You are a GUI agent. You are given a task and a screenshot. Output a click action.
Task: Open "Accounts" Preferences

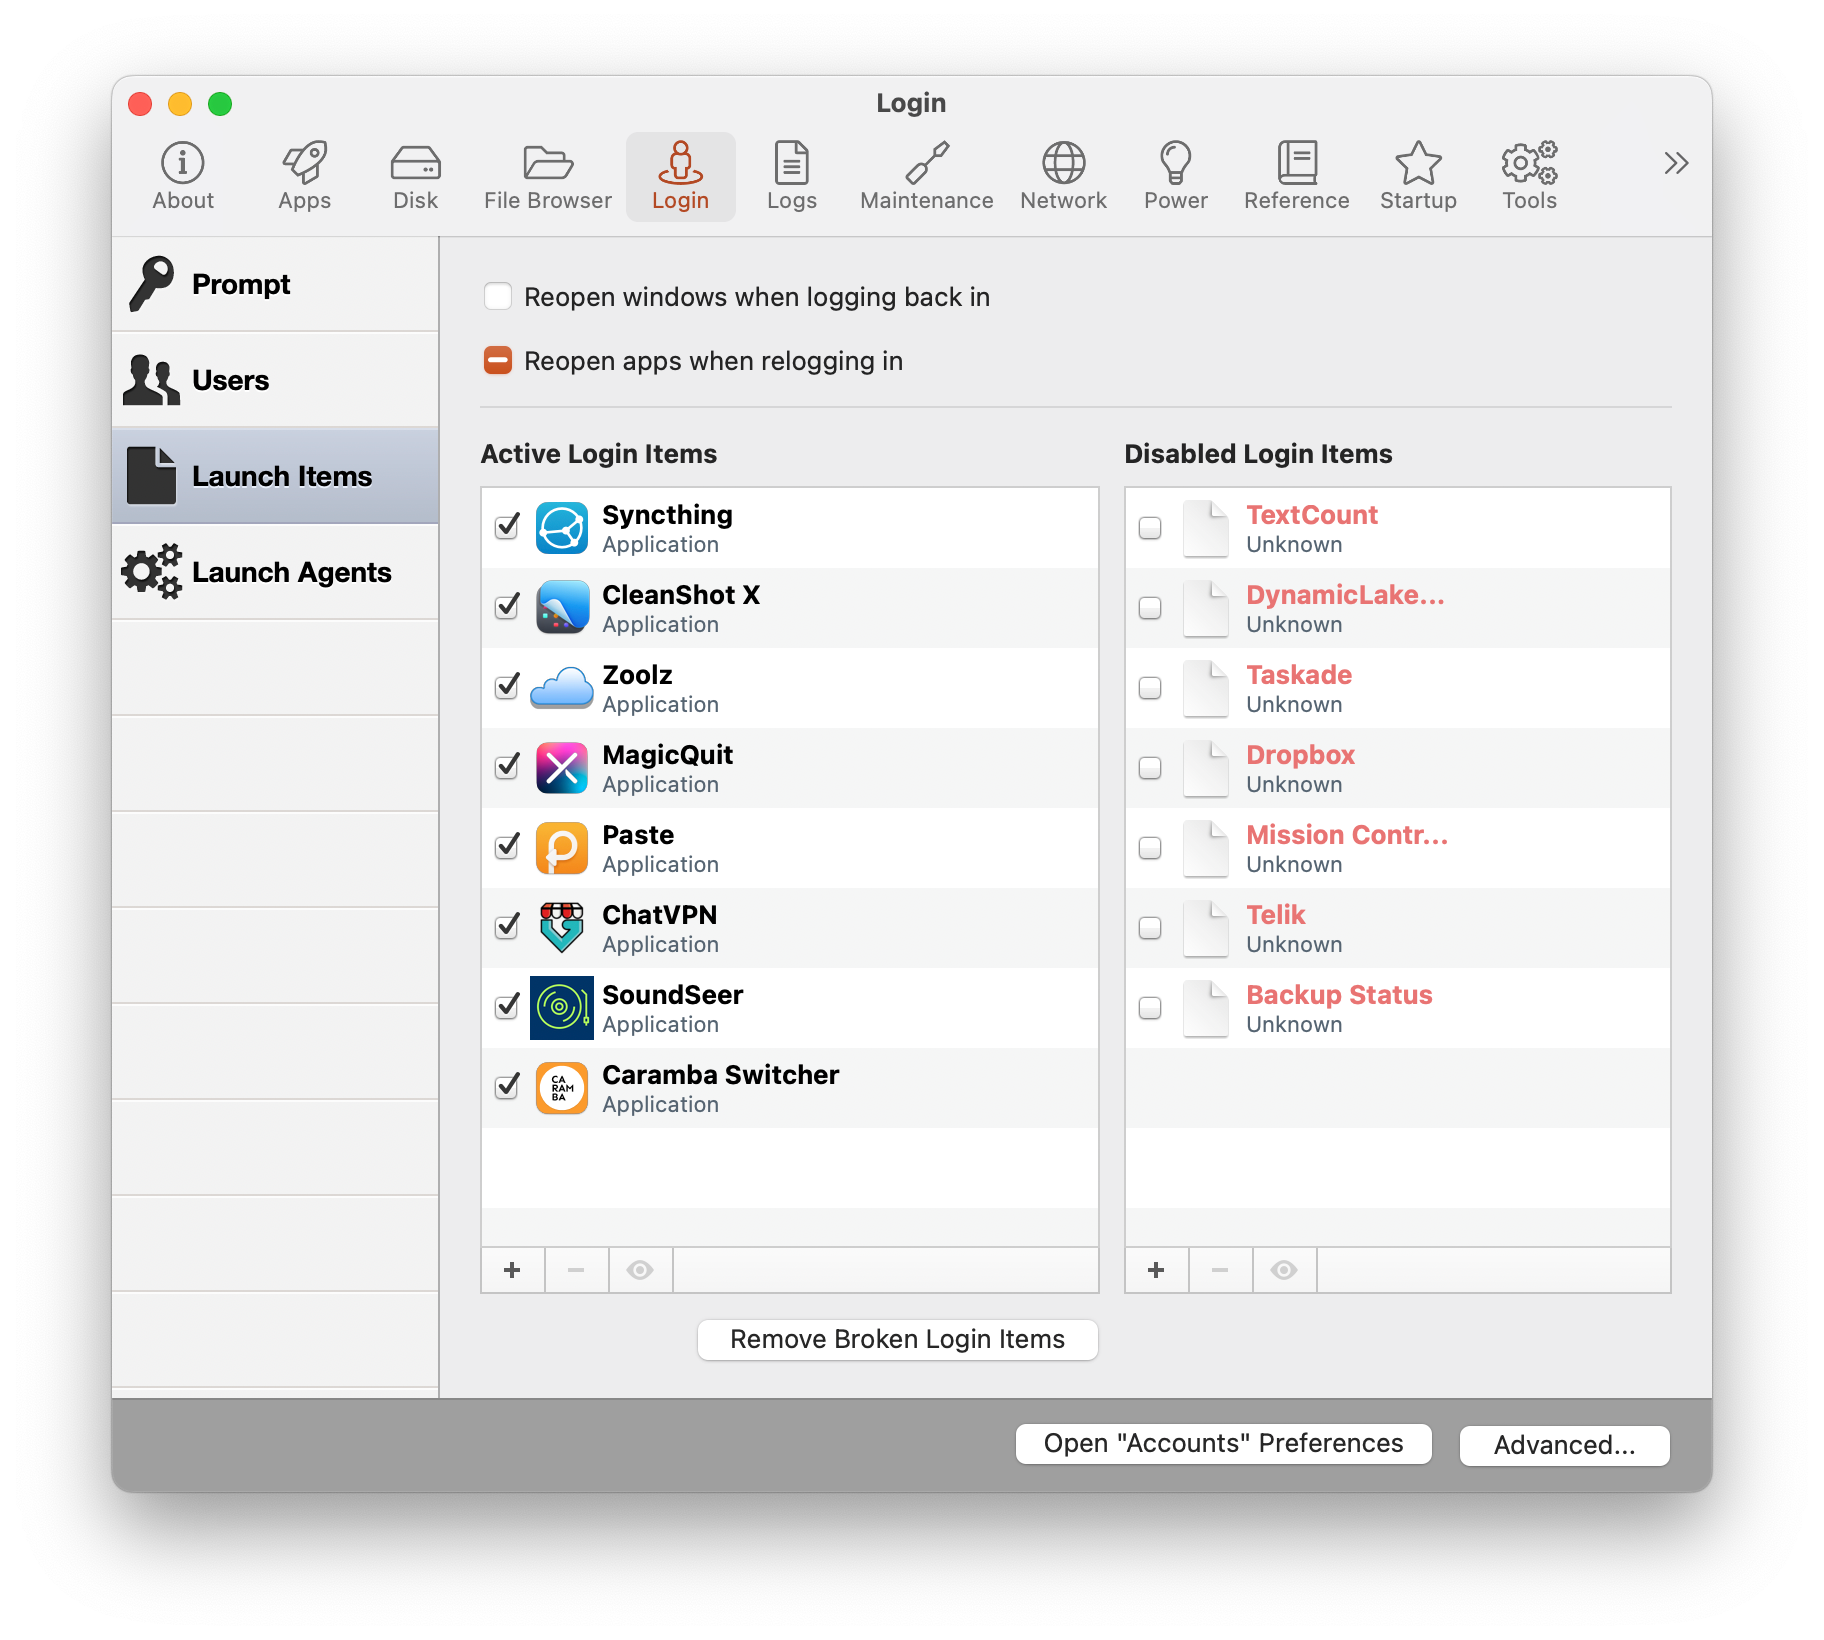tap(1224, 1444)
